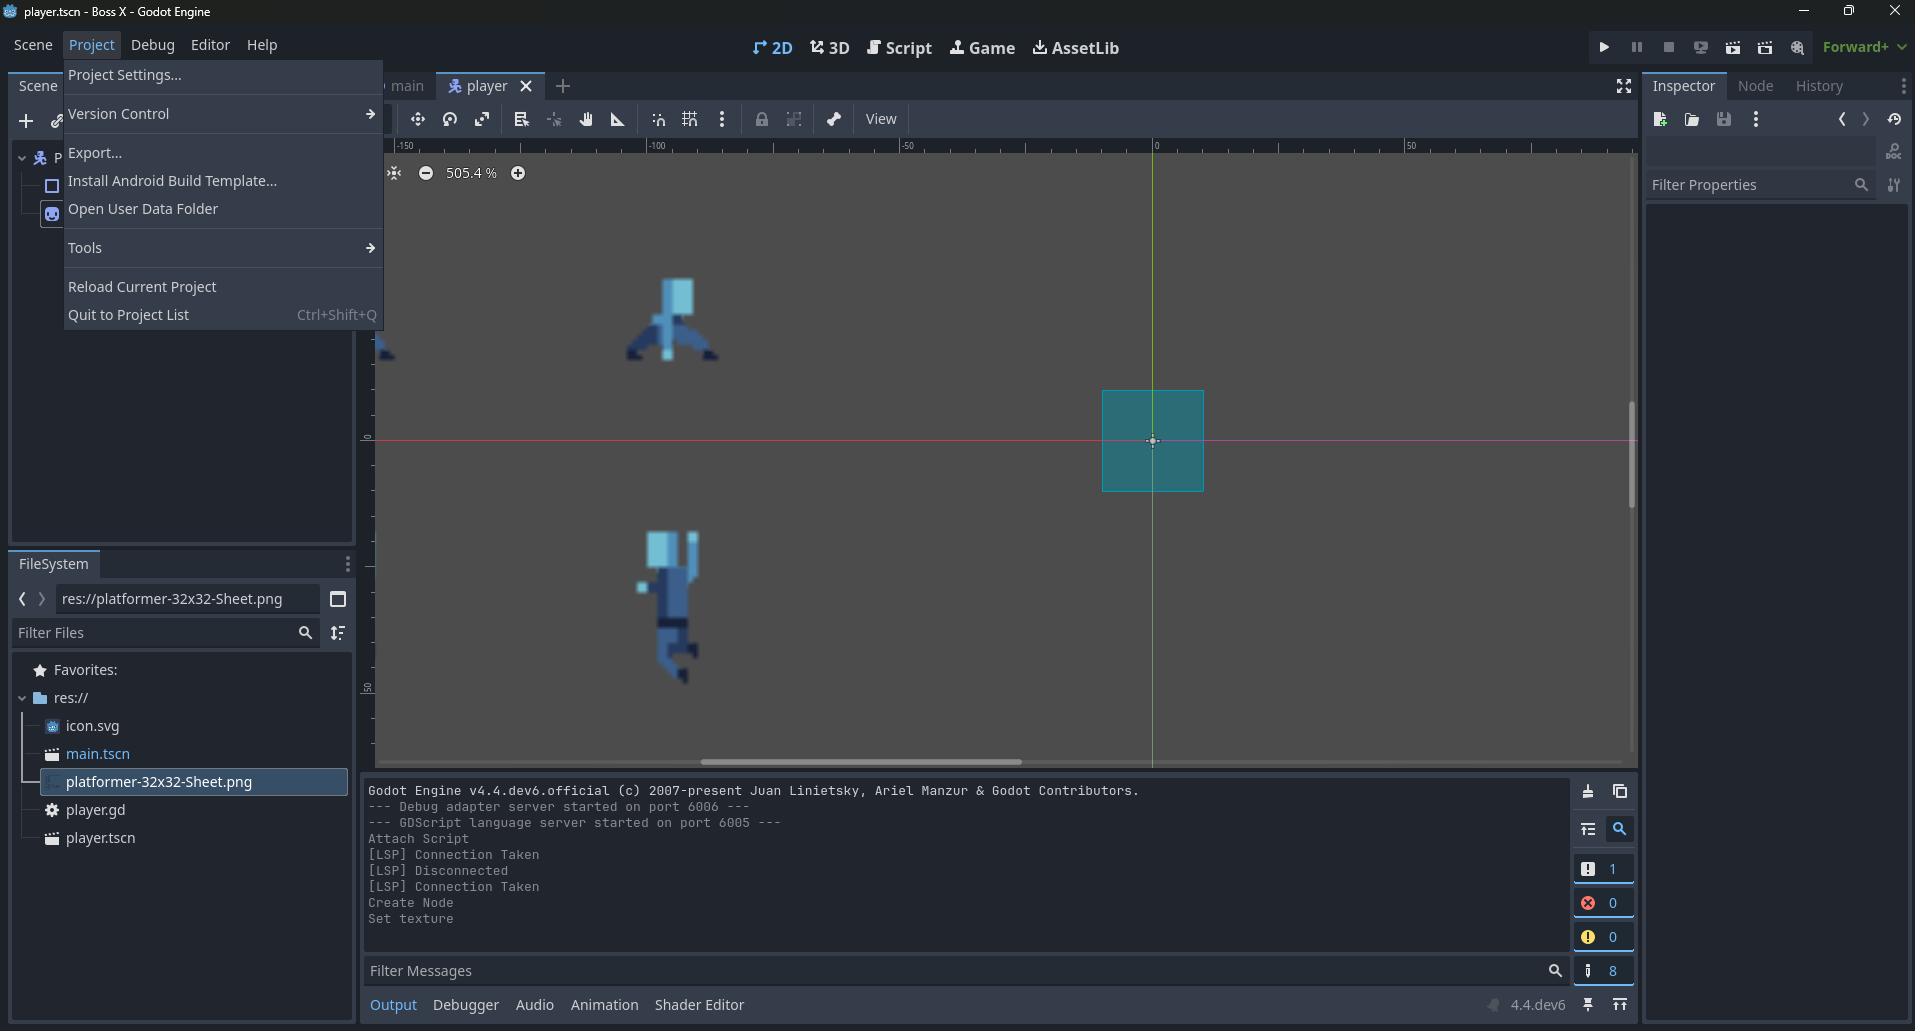This screenshot has width=1915, height=1031.
Task: Run on remote debug device
Action: (x=1701, y=47)
